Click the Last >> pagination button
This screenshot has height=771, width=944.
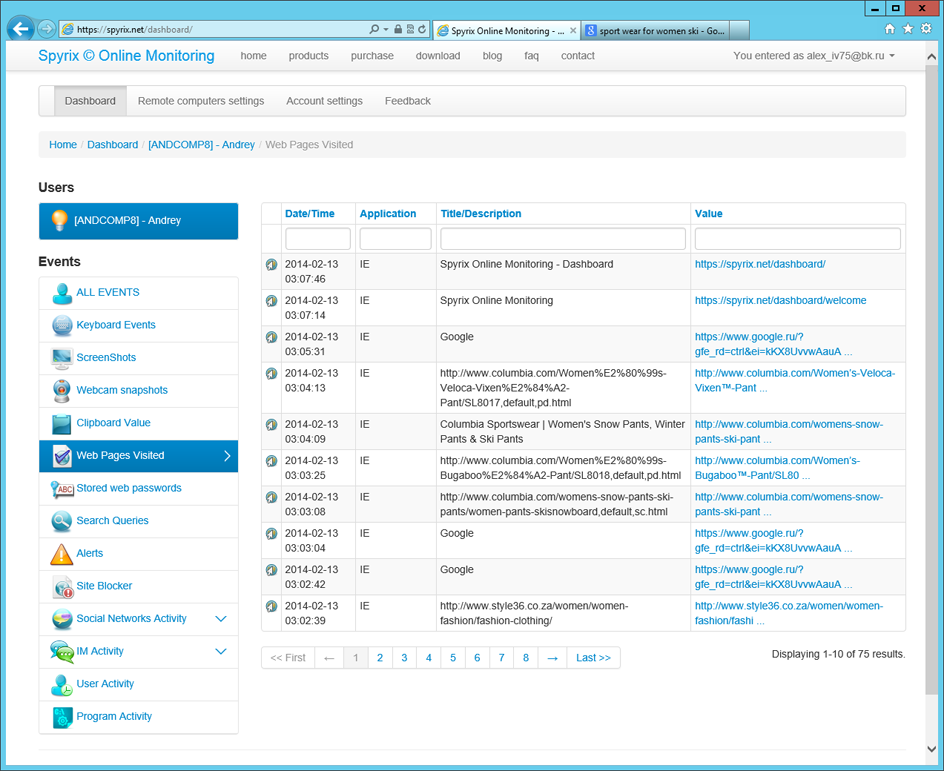tap(593, 658)
